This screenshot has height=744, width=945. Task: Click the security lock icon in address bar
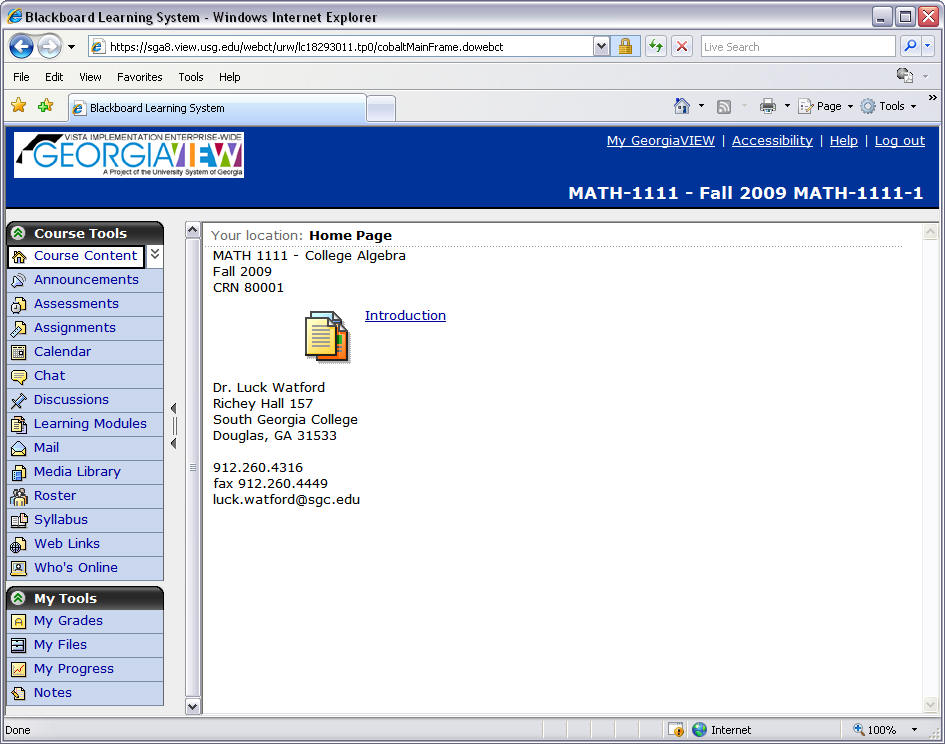click(625, 46)
